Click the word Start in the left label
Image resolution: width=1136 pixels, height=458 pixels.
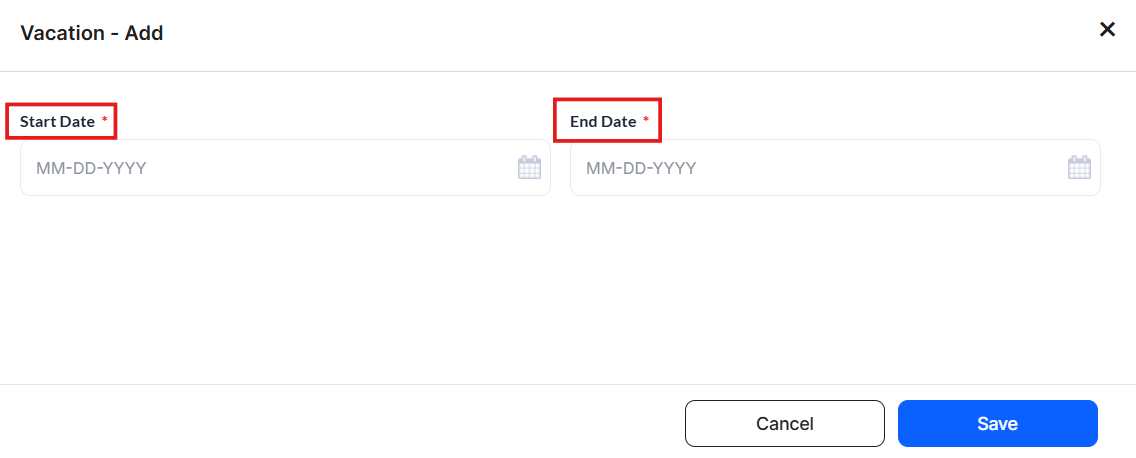pos(38,121)
